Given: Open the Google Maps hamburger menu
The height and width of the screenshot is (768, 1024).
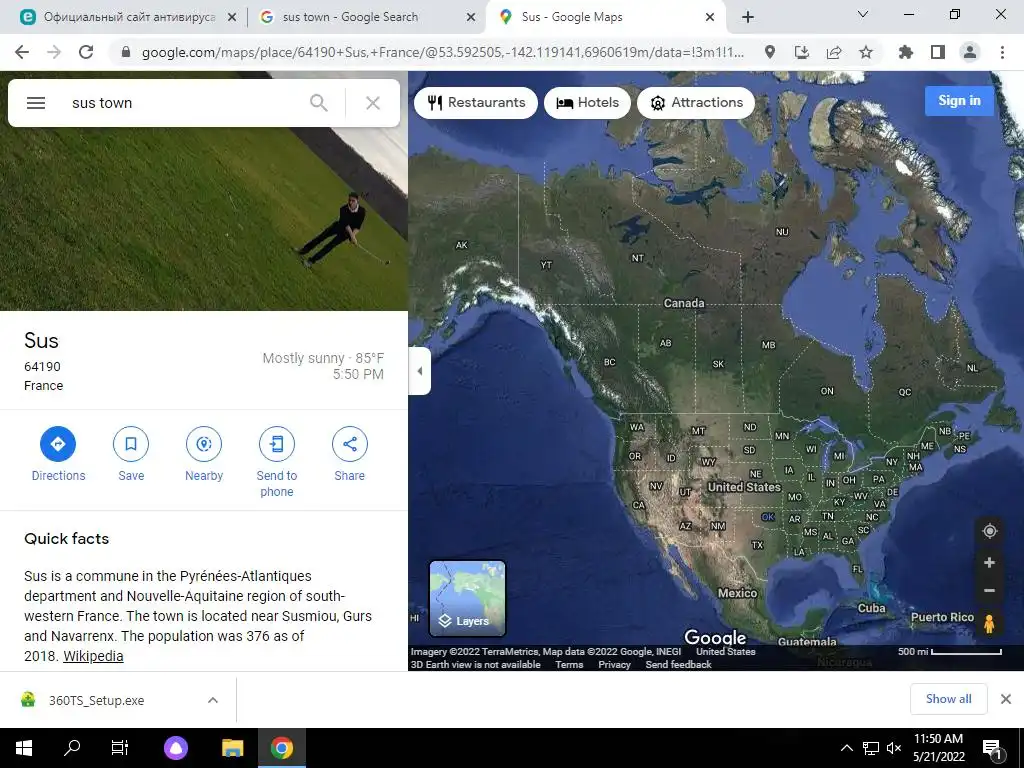Looking at the screenshot, I should (36, 103).
